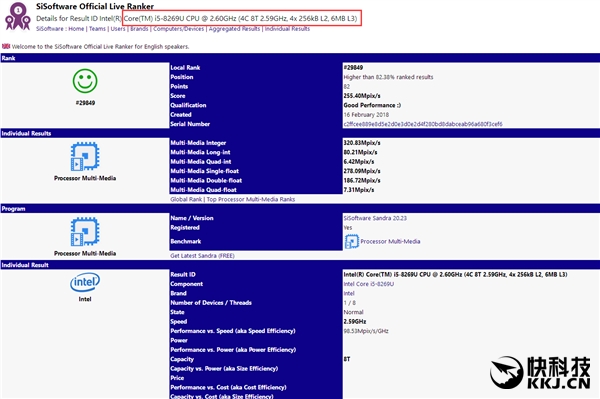Click the Processor Multi-Media icon under Individual Results
This screenshot has height=399, width=600.
85,156
